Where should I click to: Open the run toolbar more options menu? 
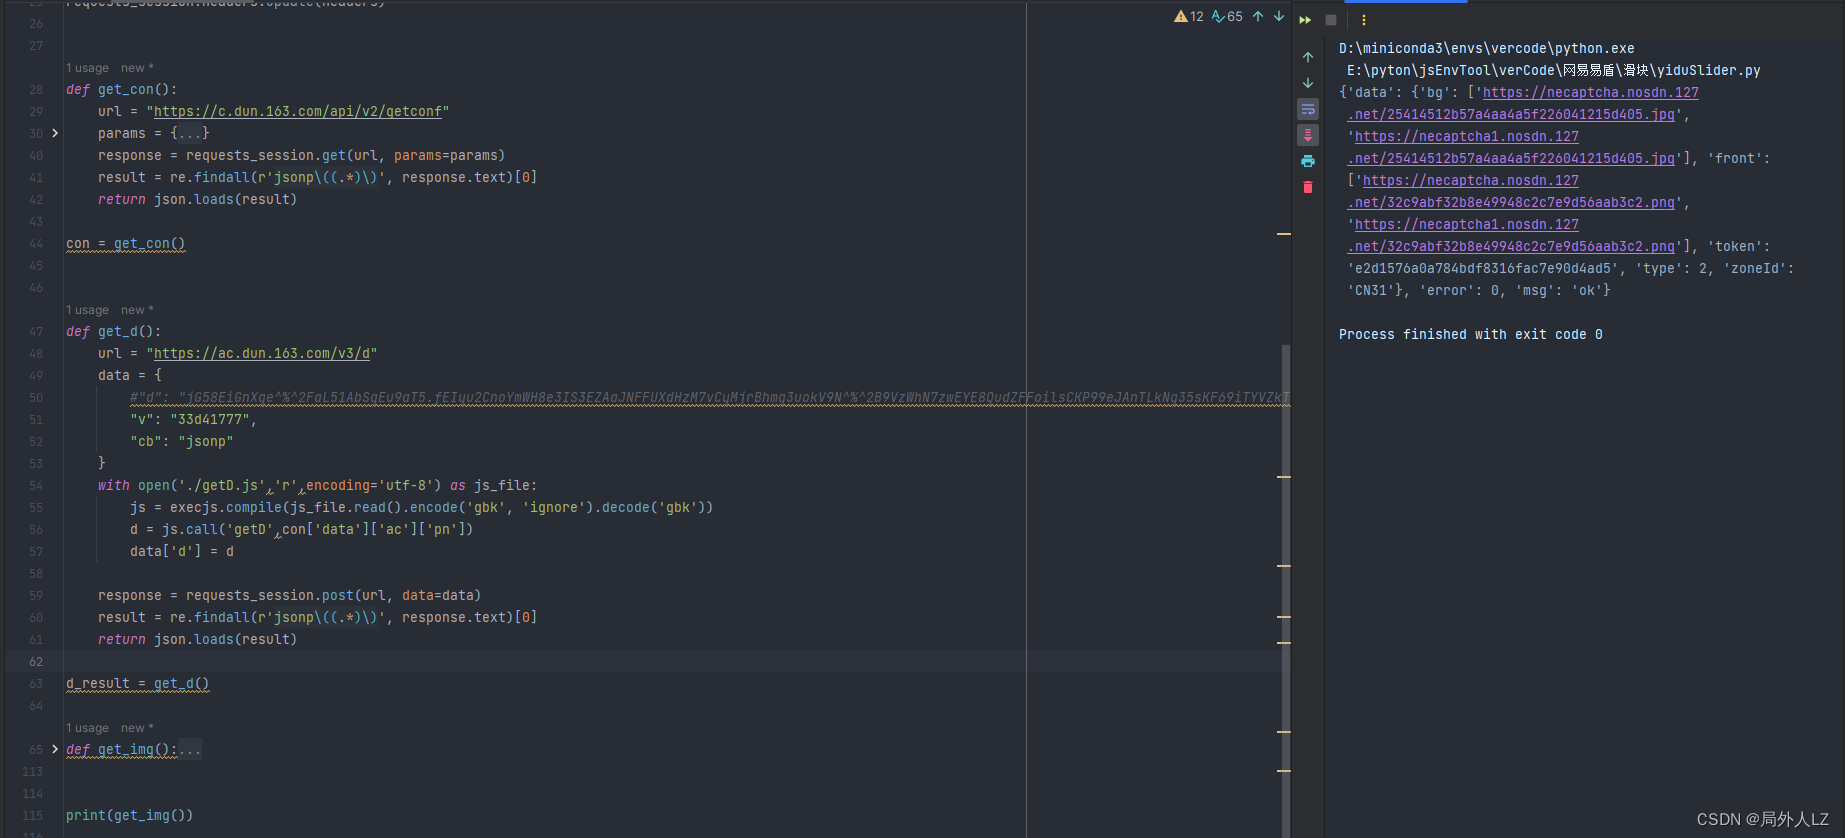[1363, 20]
